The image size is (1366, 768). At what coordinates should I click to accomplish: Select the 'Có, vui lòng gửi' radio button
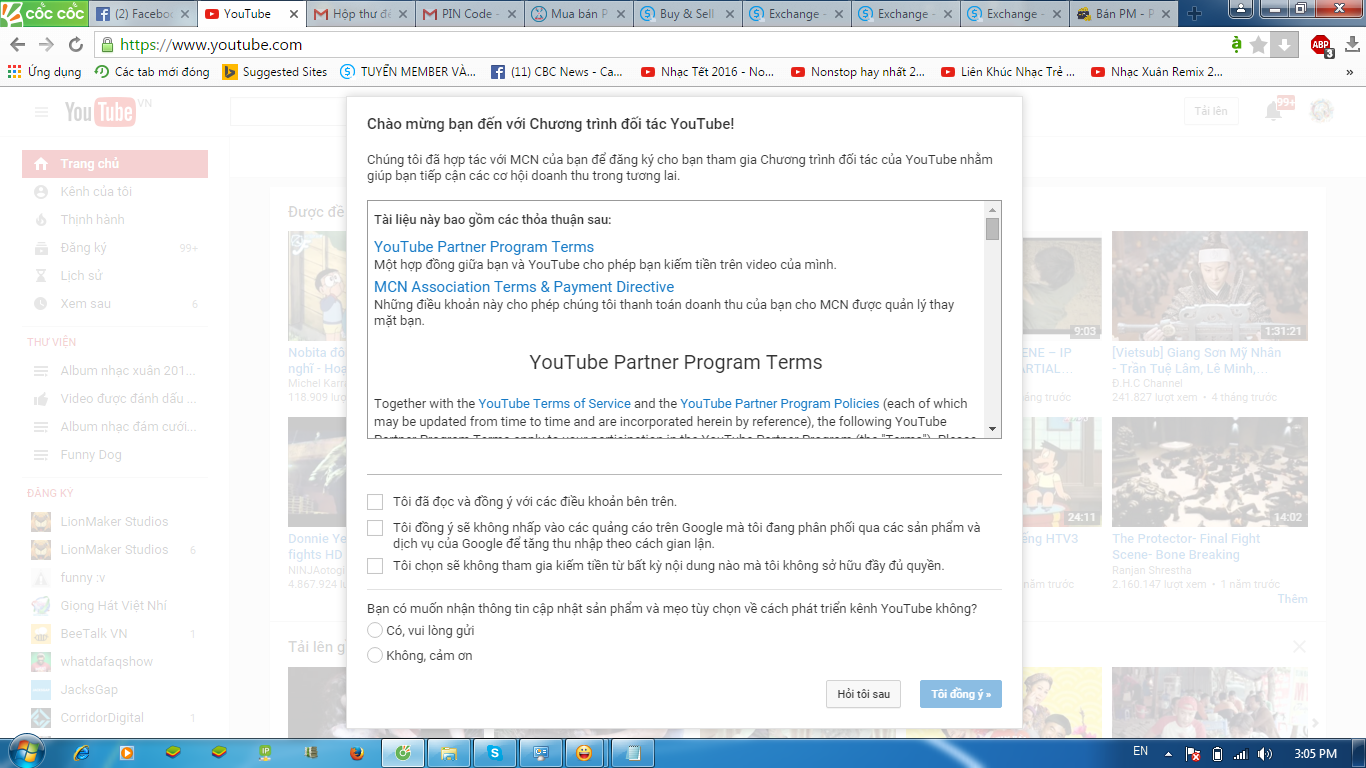point(375,630)
